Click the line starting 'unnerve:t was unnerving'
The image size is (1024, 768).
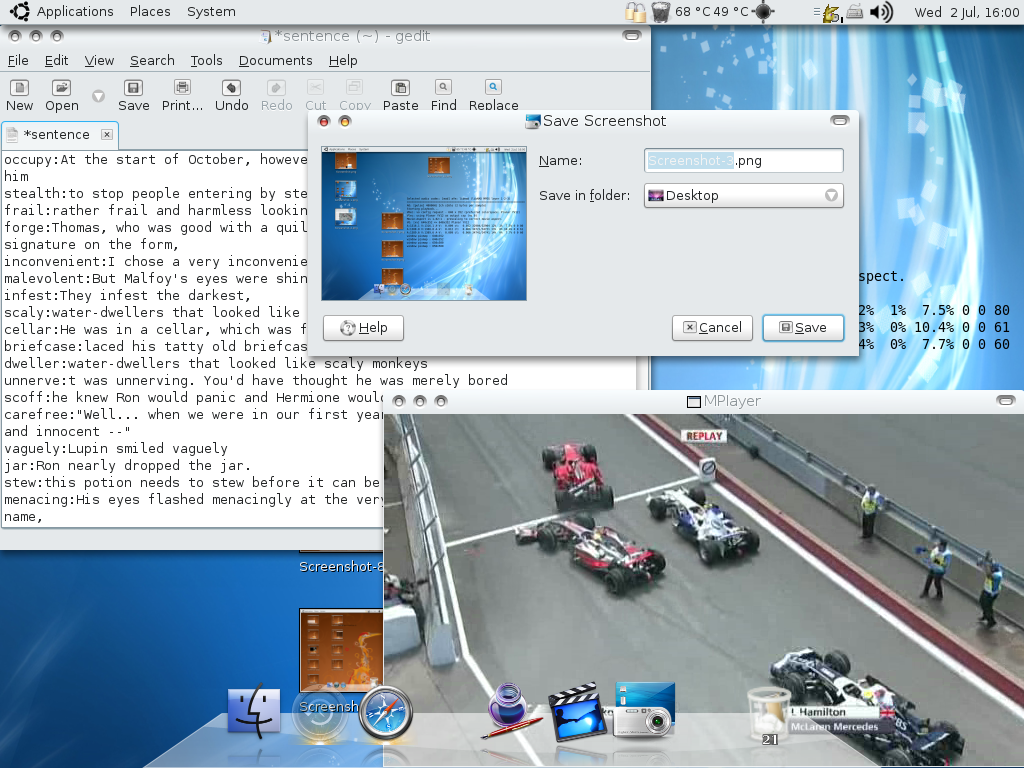point(255,381)
